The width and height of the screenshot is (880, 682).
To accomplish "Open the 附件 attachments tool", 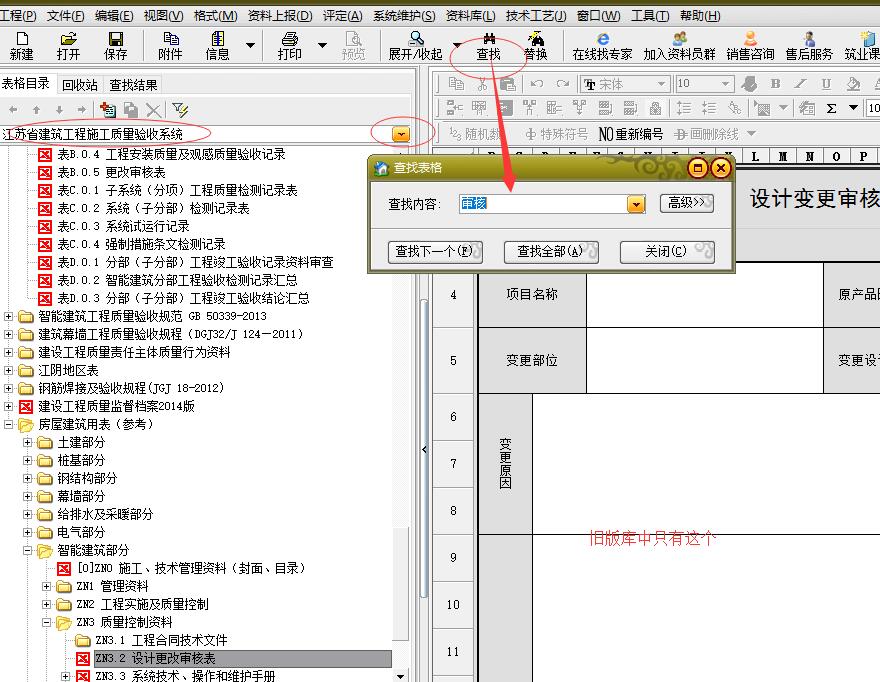I will tap(171, 45).
